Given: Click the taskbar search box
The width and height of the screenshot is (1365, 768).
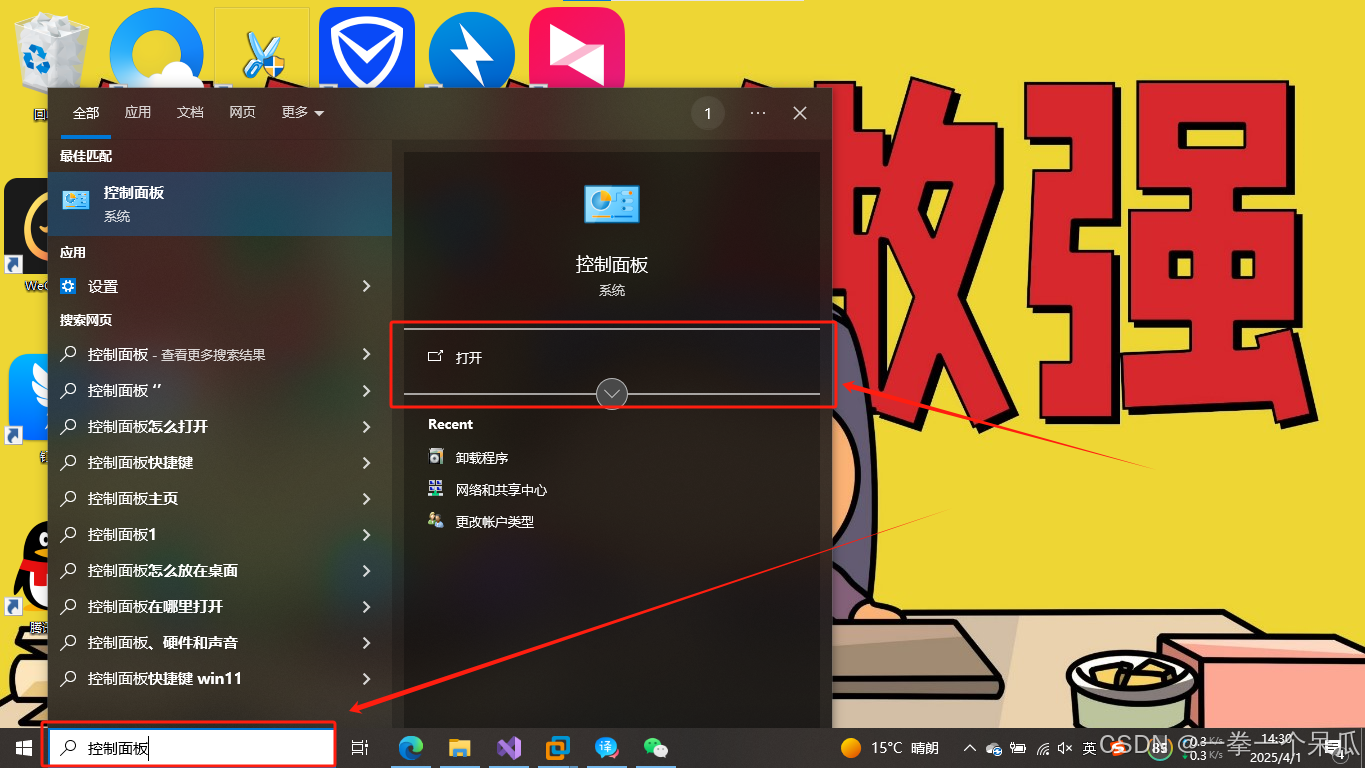Looking at the screenshot, I should click(189, 747).
